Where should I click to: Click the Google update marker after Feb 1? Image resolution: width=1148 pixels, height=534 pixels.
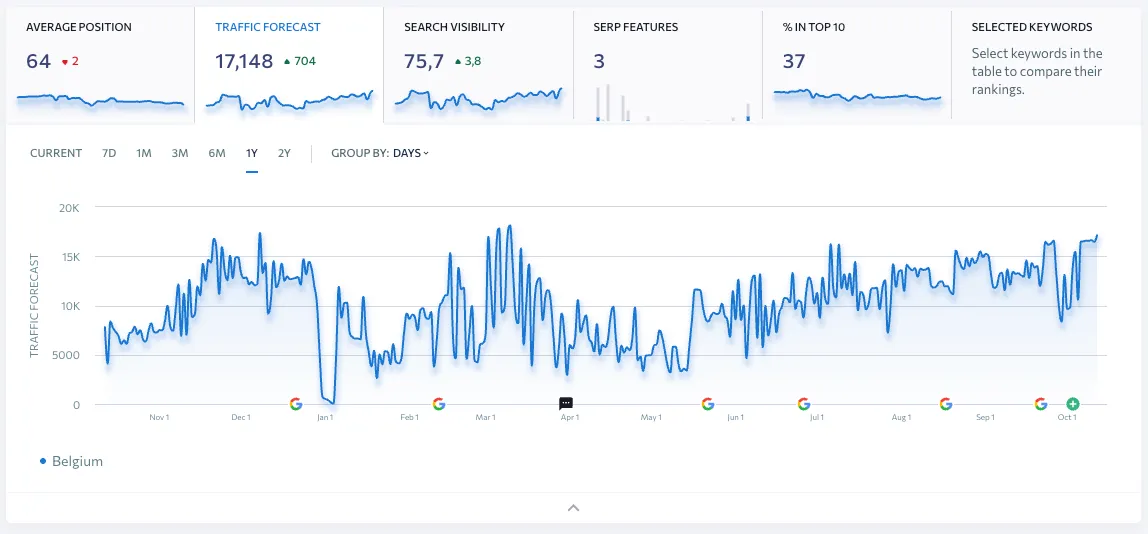[439, 404]
